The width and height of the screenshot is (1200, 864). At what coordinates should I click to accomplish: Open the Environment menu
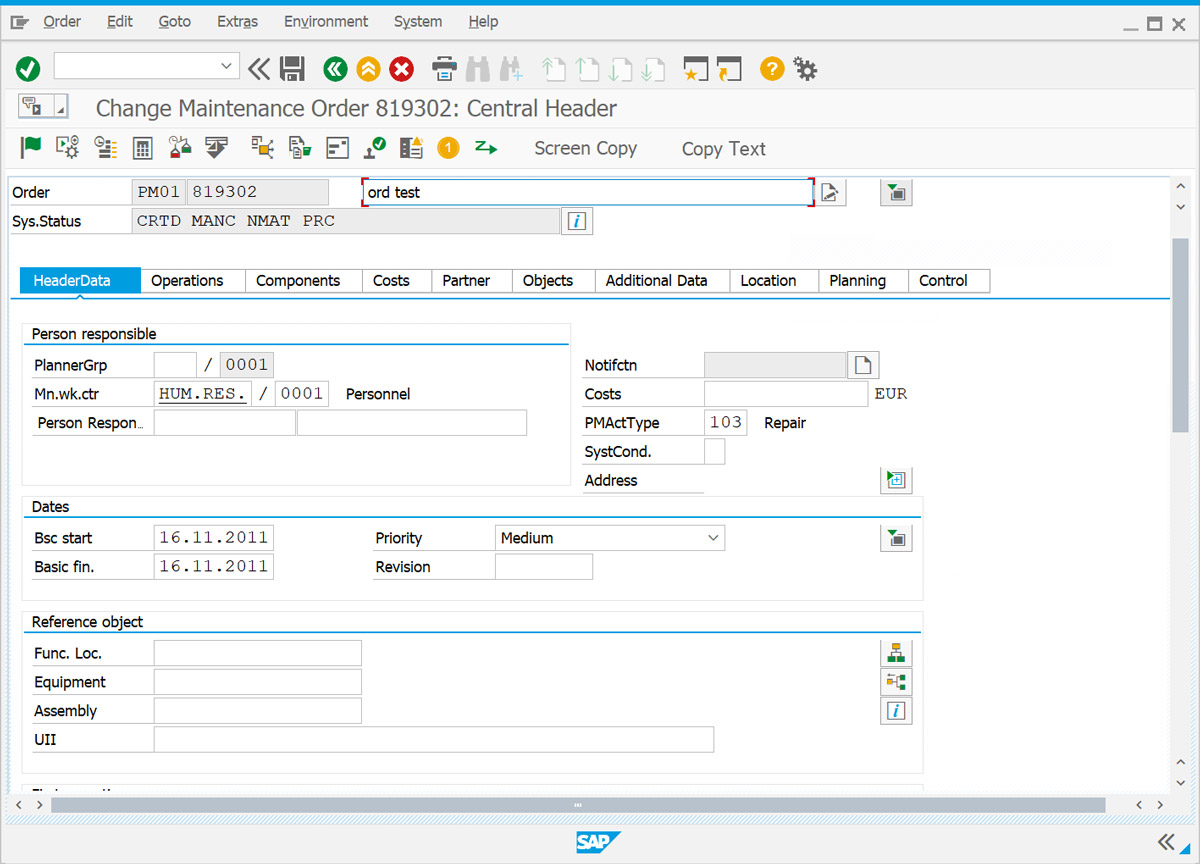[x=326, y=21]
